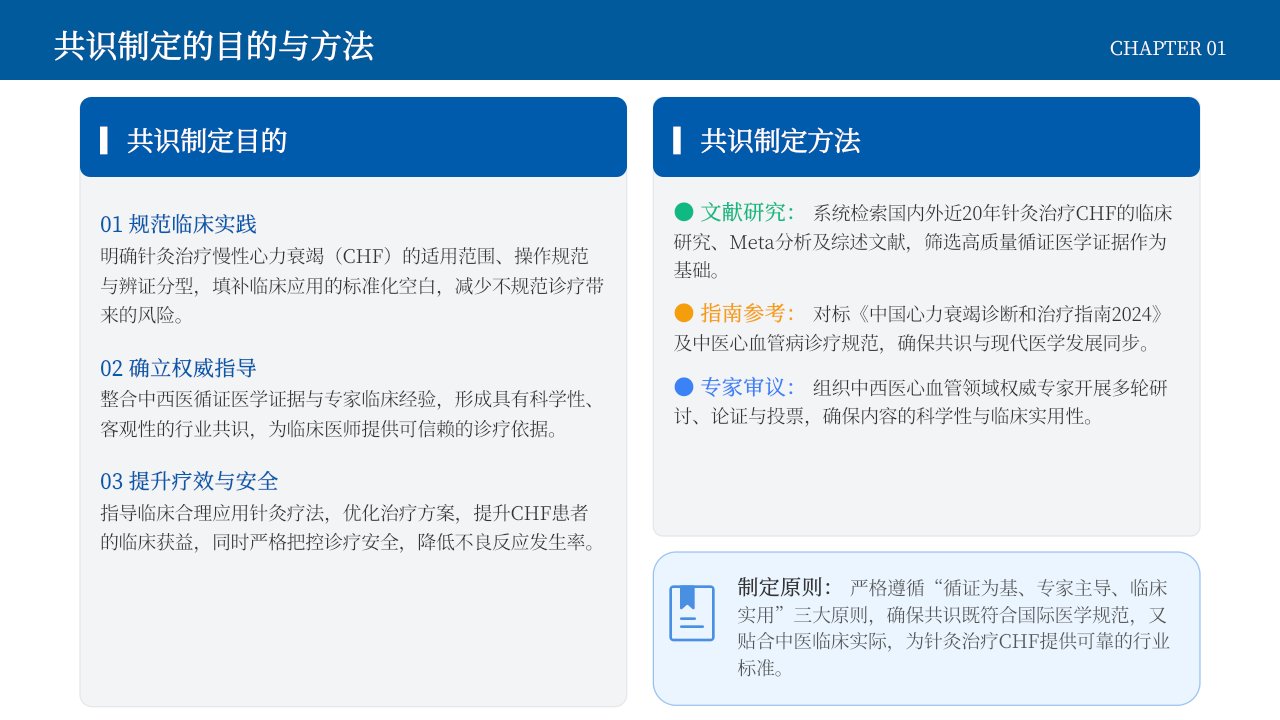Image resolution: width=1280 pixels, height=720 pixels.
Task: Click the CHAPTER 01 label
Action: pos(1168,48)
